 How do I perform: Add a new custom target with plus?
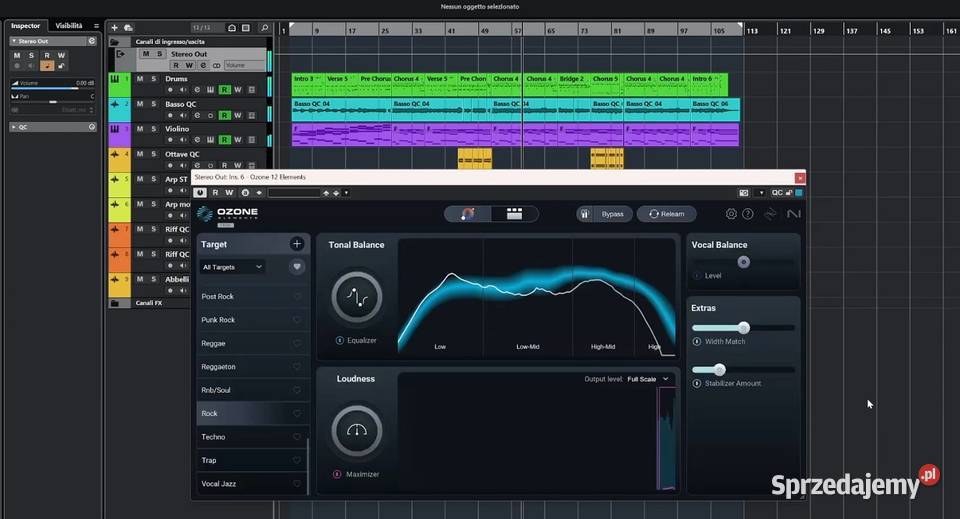click(x=297, y=244)
